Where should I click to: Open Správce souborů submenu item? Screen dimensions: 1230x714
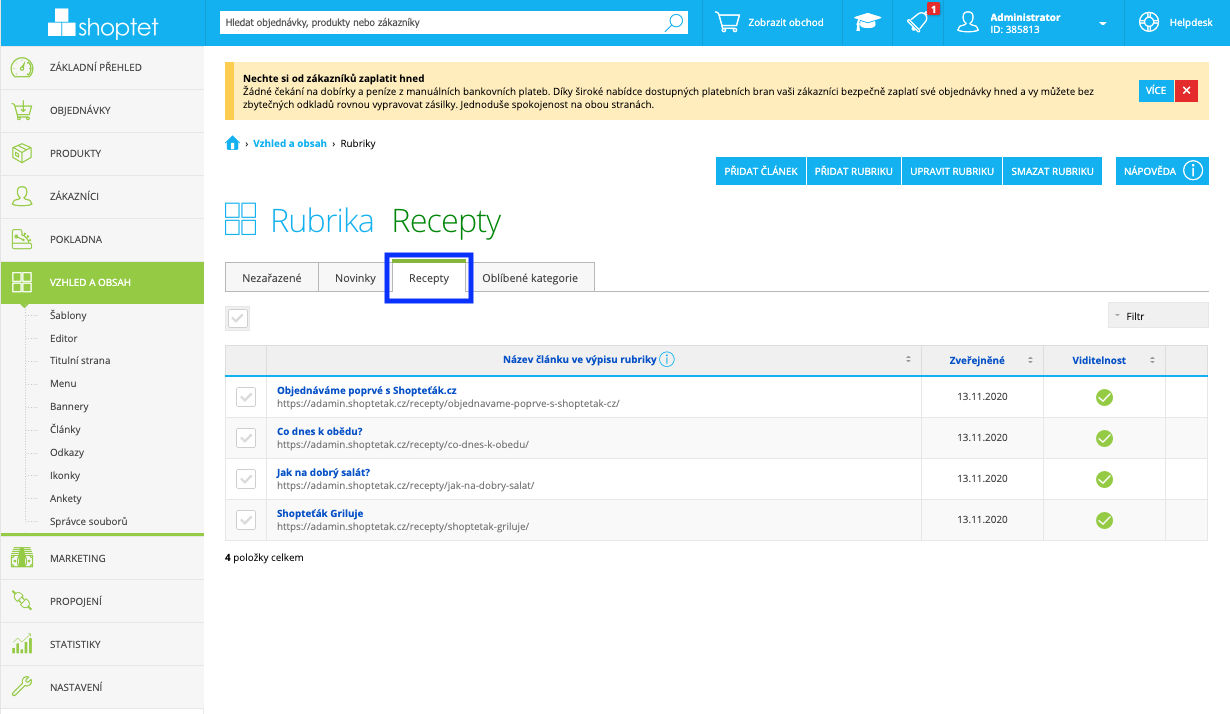click(89, 521)
